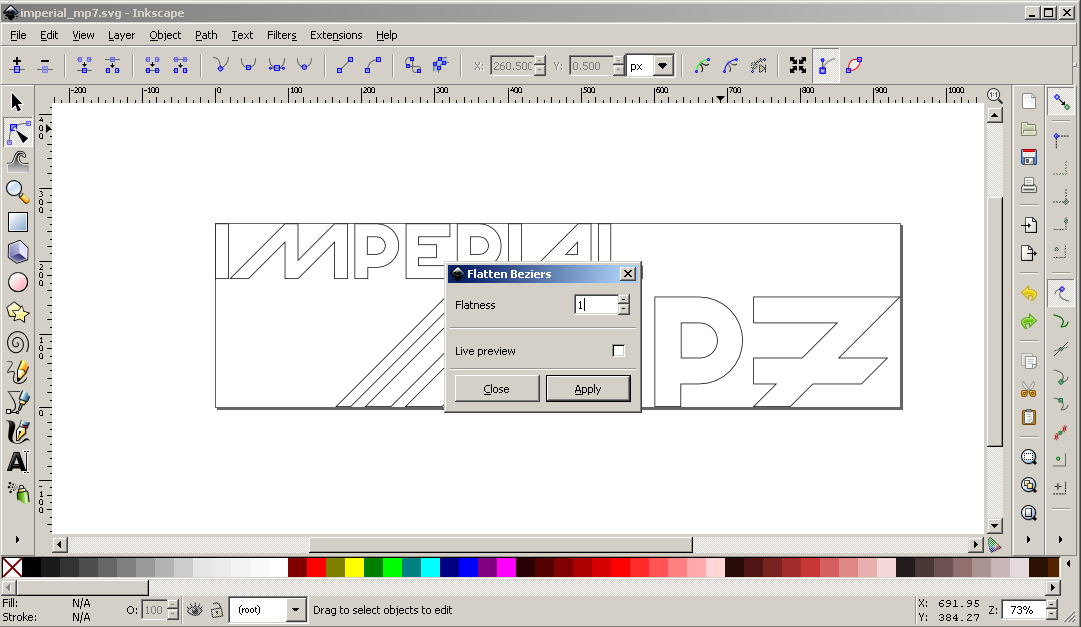Pick the Text tool in toolbox
Image resolution: width=1081 pixels, height=627 pixels.
pyautogui.click(x=17, y=462)
